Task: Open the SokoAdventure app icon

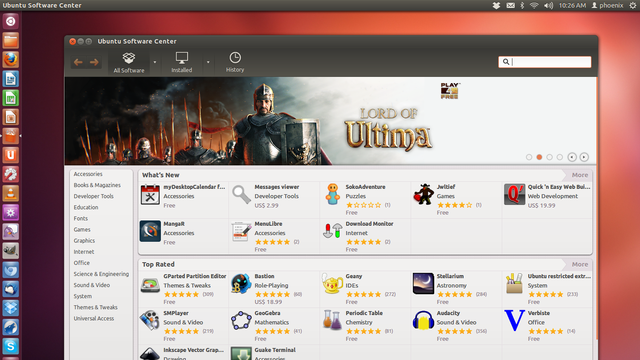Action: [333, 194]
